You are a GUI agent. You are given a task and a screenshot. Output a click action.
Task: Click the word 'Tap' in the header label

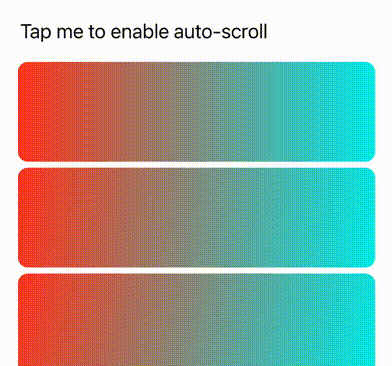pos(36,33)
